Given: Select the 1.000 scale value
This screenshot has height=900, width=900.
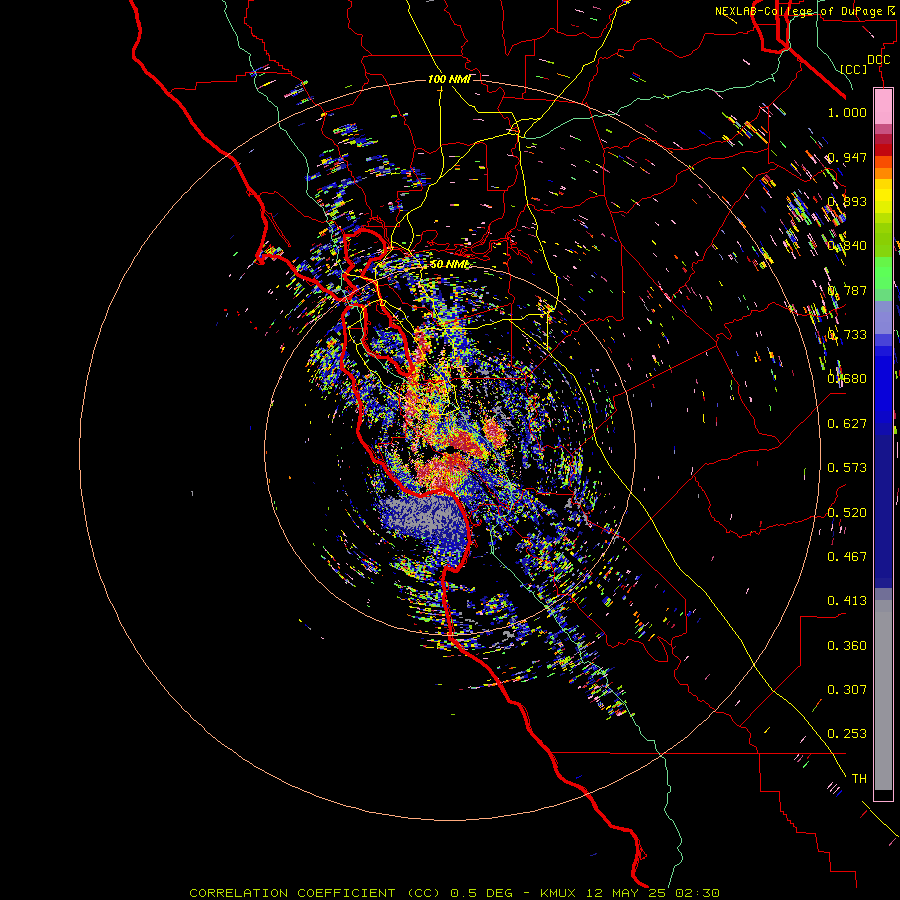Looking at the screenshot, I should 847,112.
